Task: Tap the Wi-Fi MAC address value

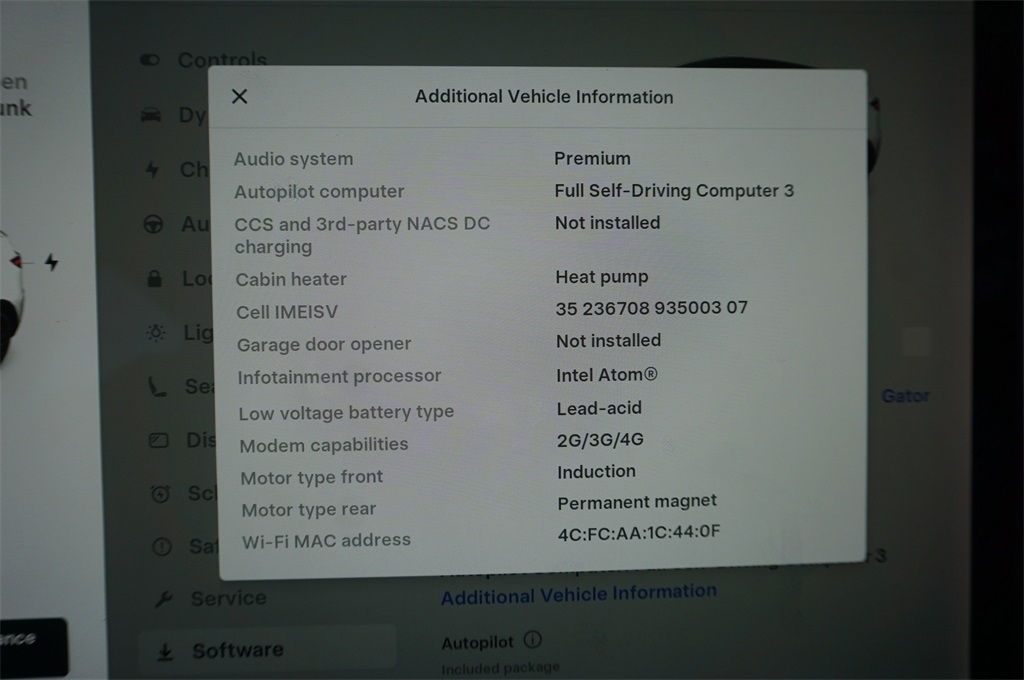Action: click(x=638, y=533)
